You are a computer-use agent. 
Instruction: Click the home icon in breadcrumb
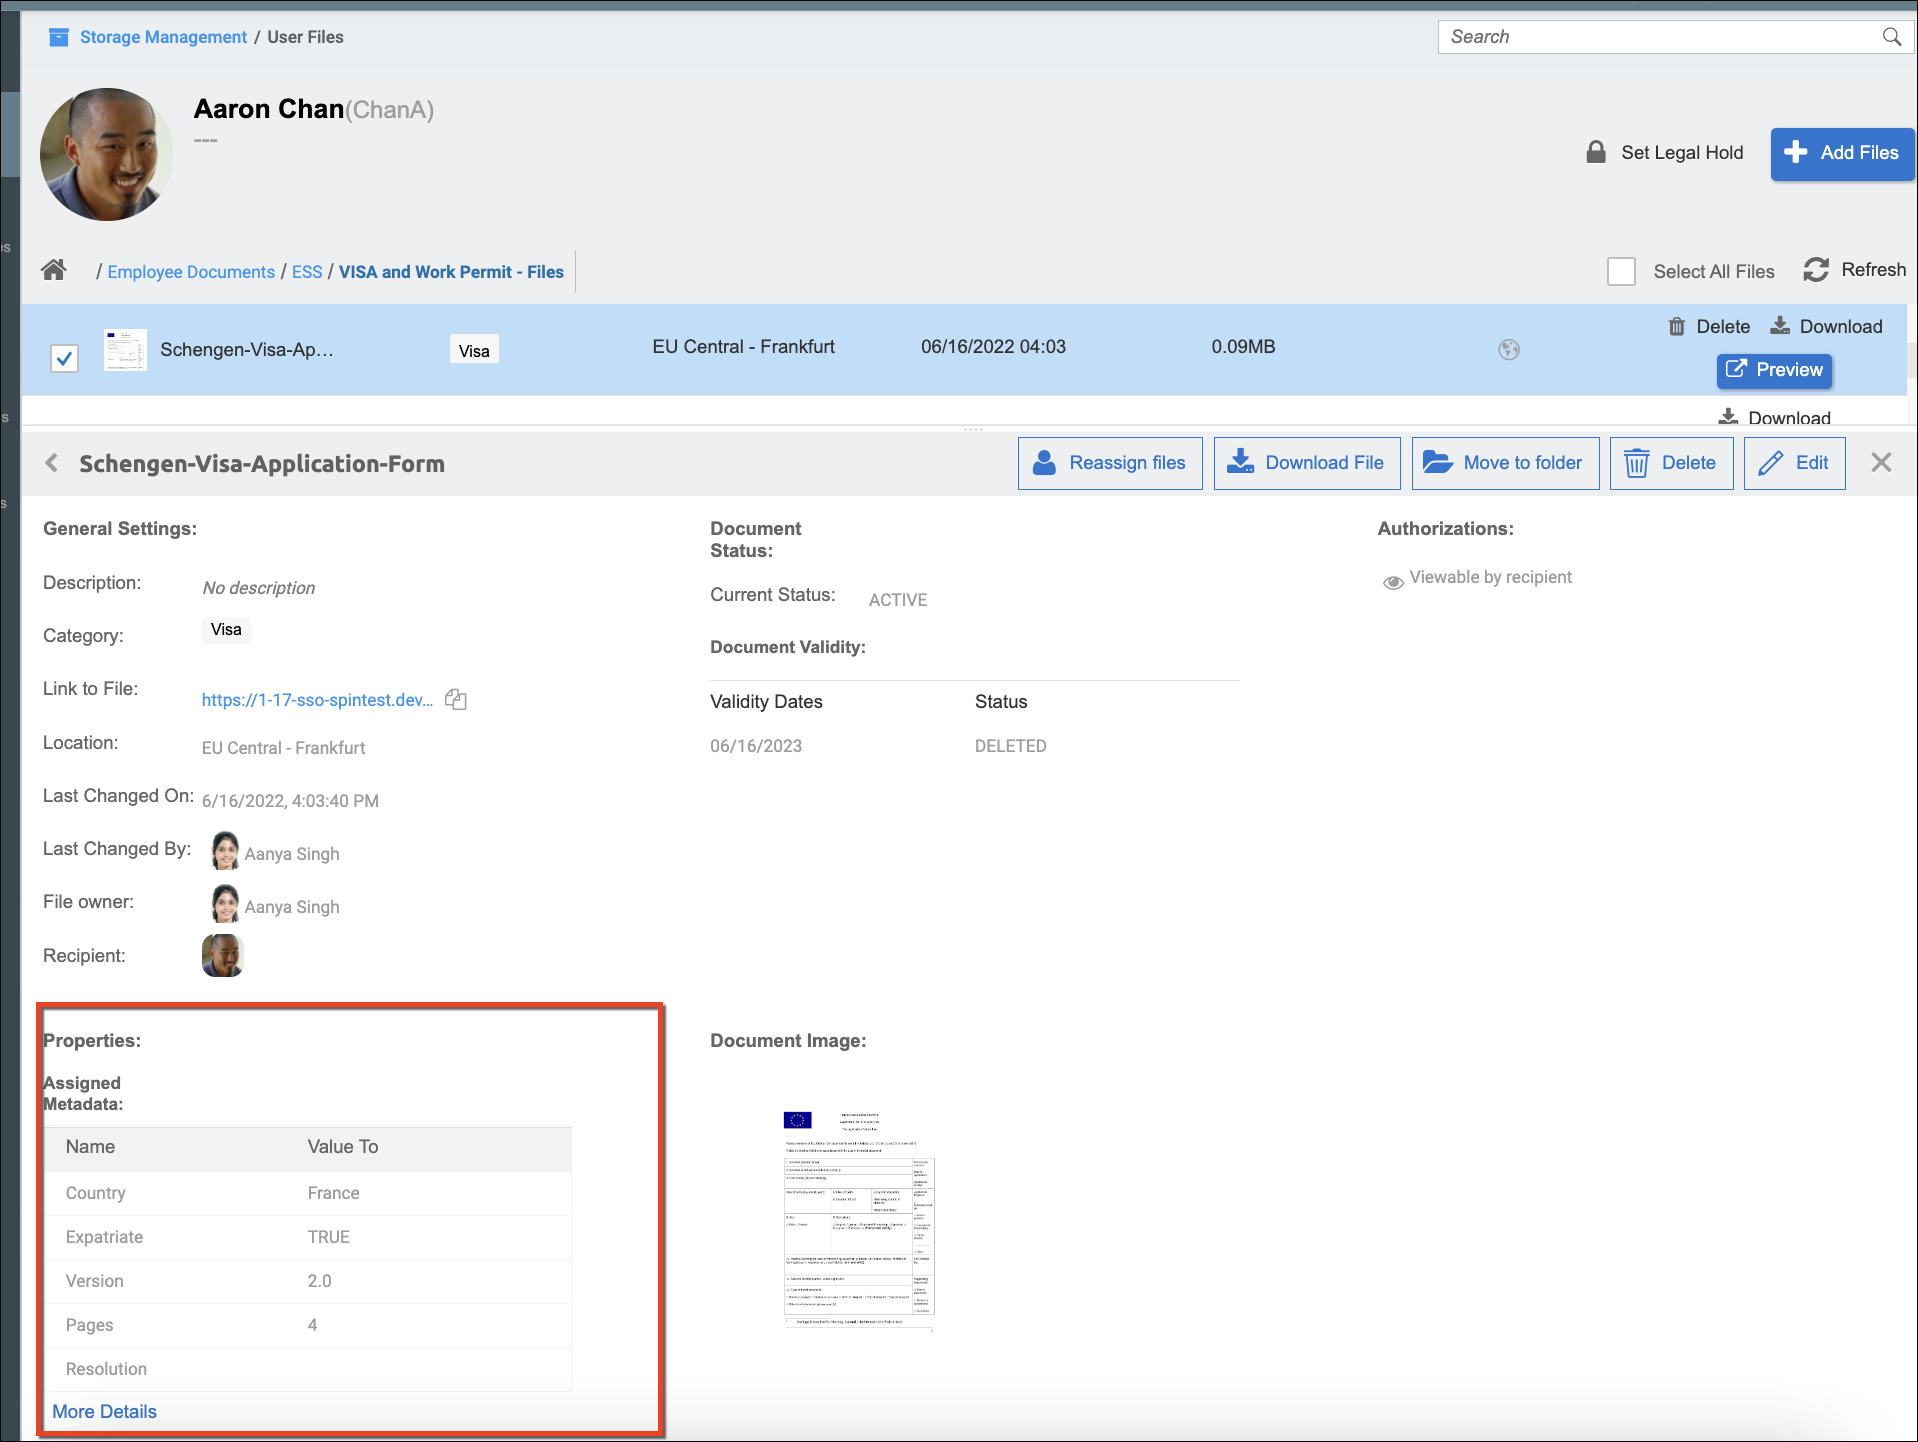pos(54,270)
